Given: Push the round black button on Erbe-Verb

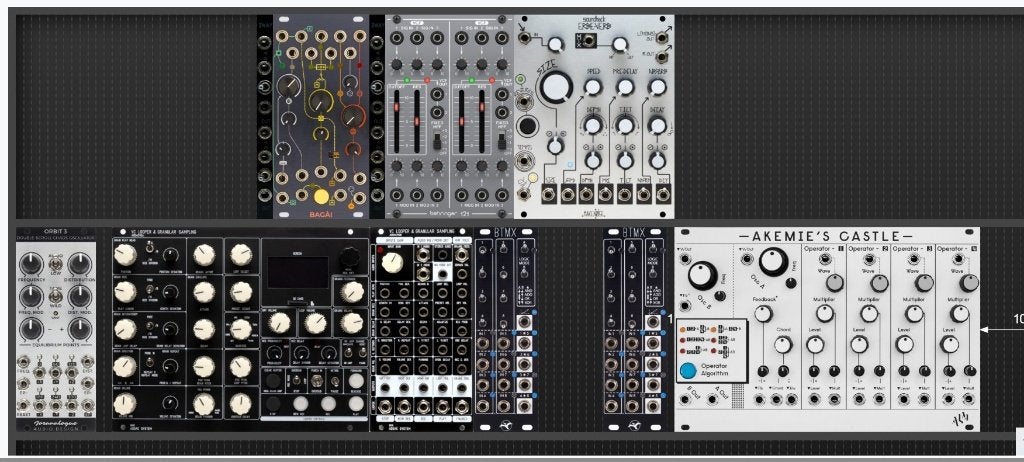Looking at the screenshot, I should (x=527, y=125).
